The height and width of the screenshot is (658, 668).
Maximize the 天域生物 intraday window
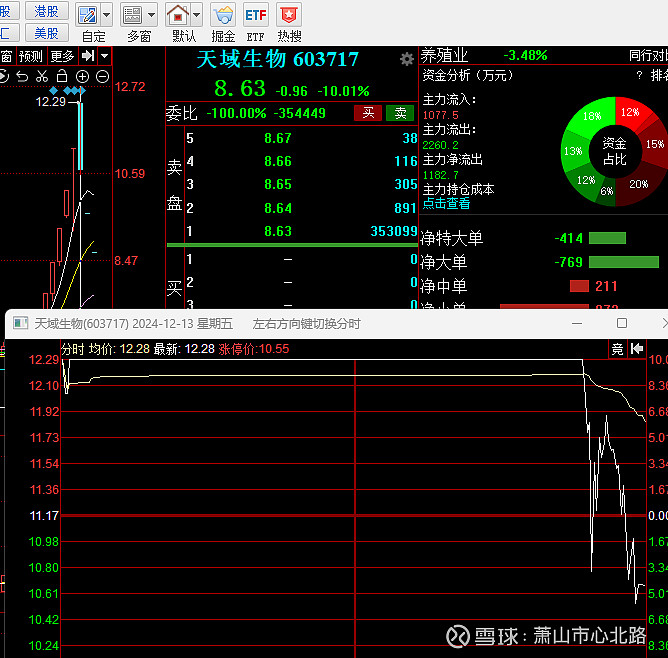coord(622,323)
